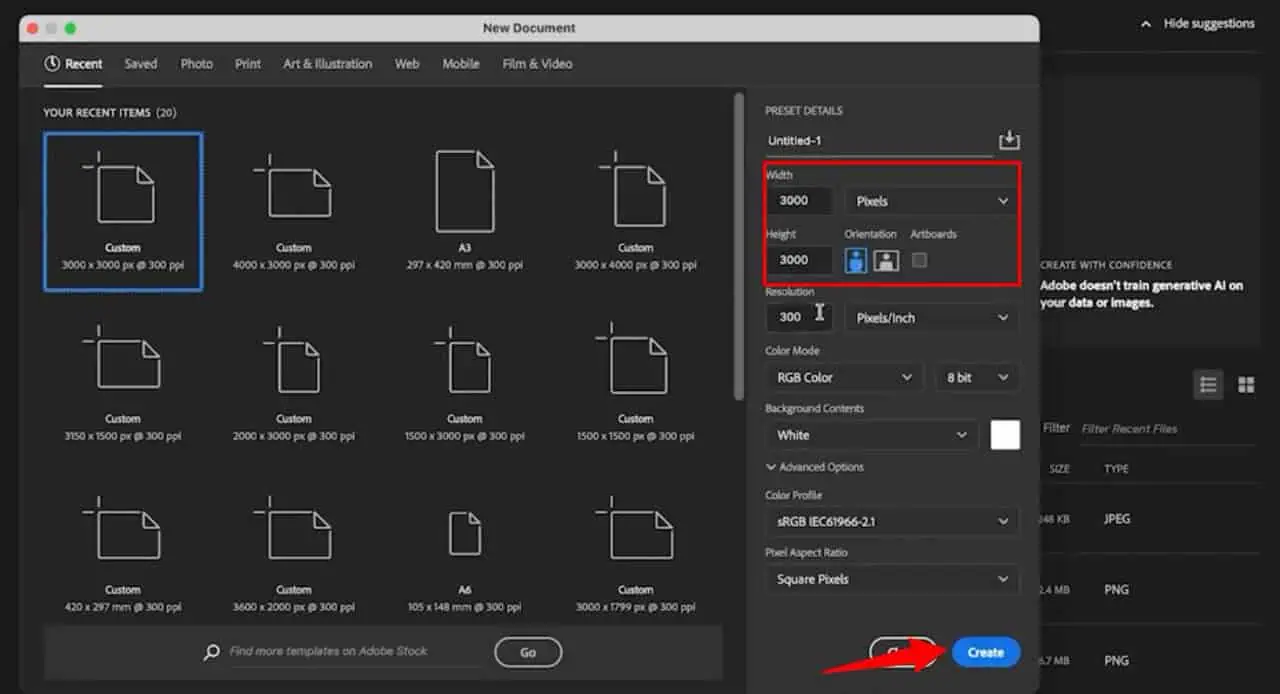Click the white background color swatch
The width and height of the screenshot is (1280, 694).
point(1005,435)
